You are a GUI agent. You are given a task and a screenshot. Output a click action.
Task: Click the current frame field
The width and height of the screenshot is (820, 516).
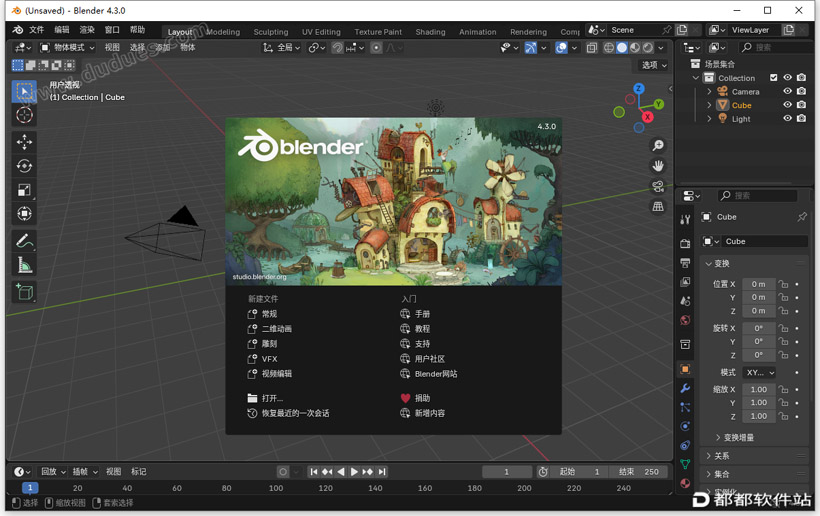coord(507,472)
